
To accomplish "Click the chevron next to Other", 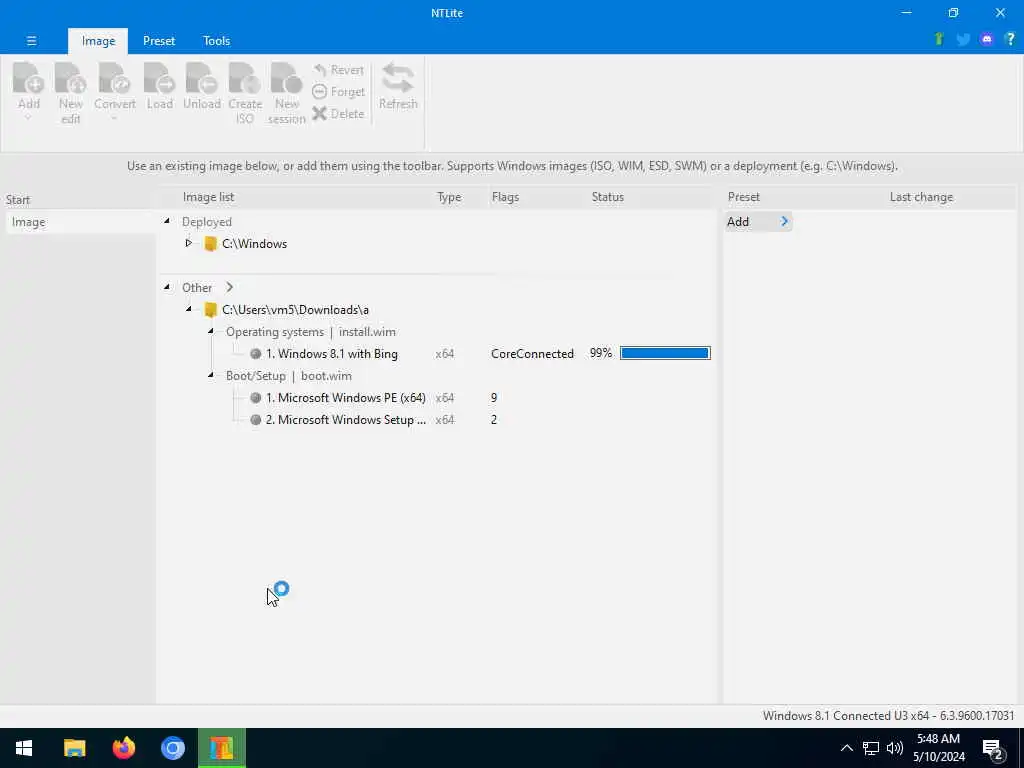I will point(229,287).
